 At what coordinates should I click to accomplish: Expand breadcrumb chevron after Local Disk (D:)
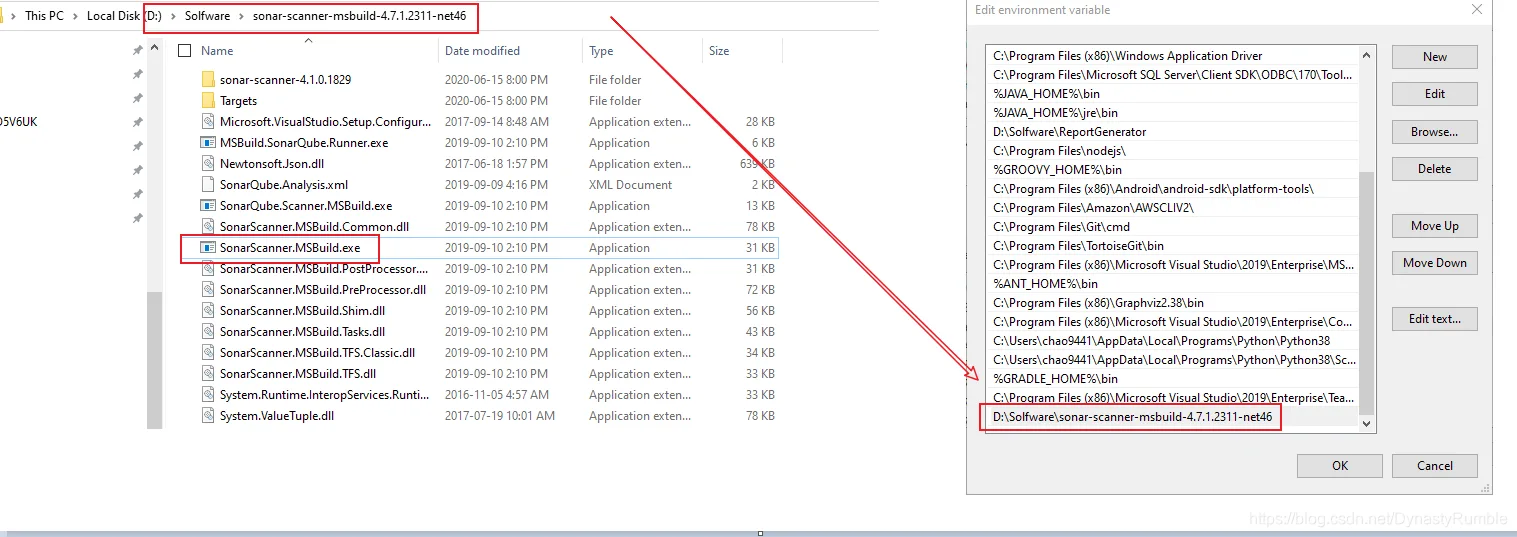point(172,16)
